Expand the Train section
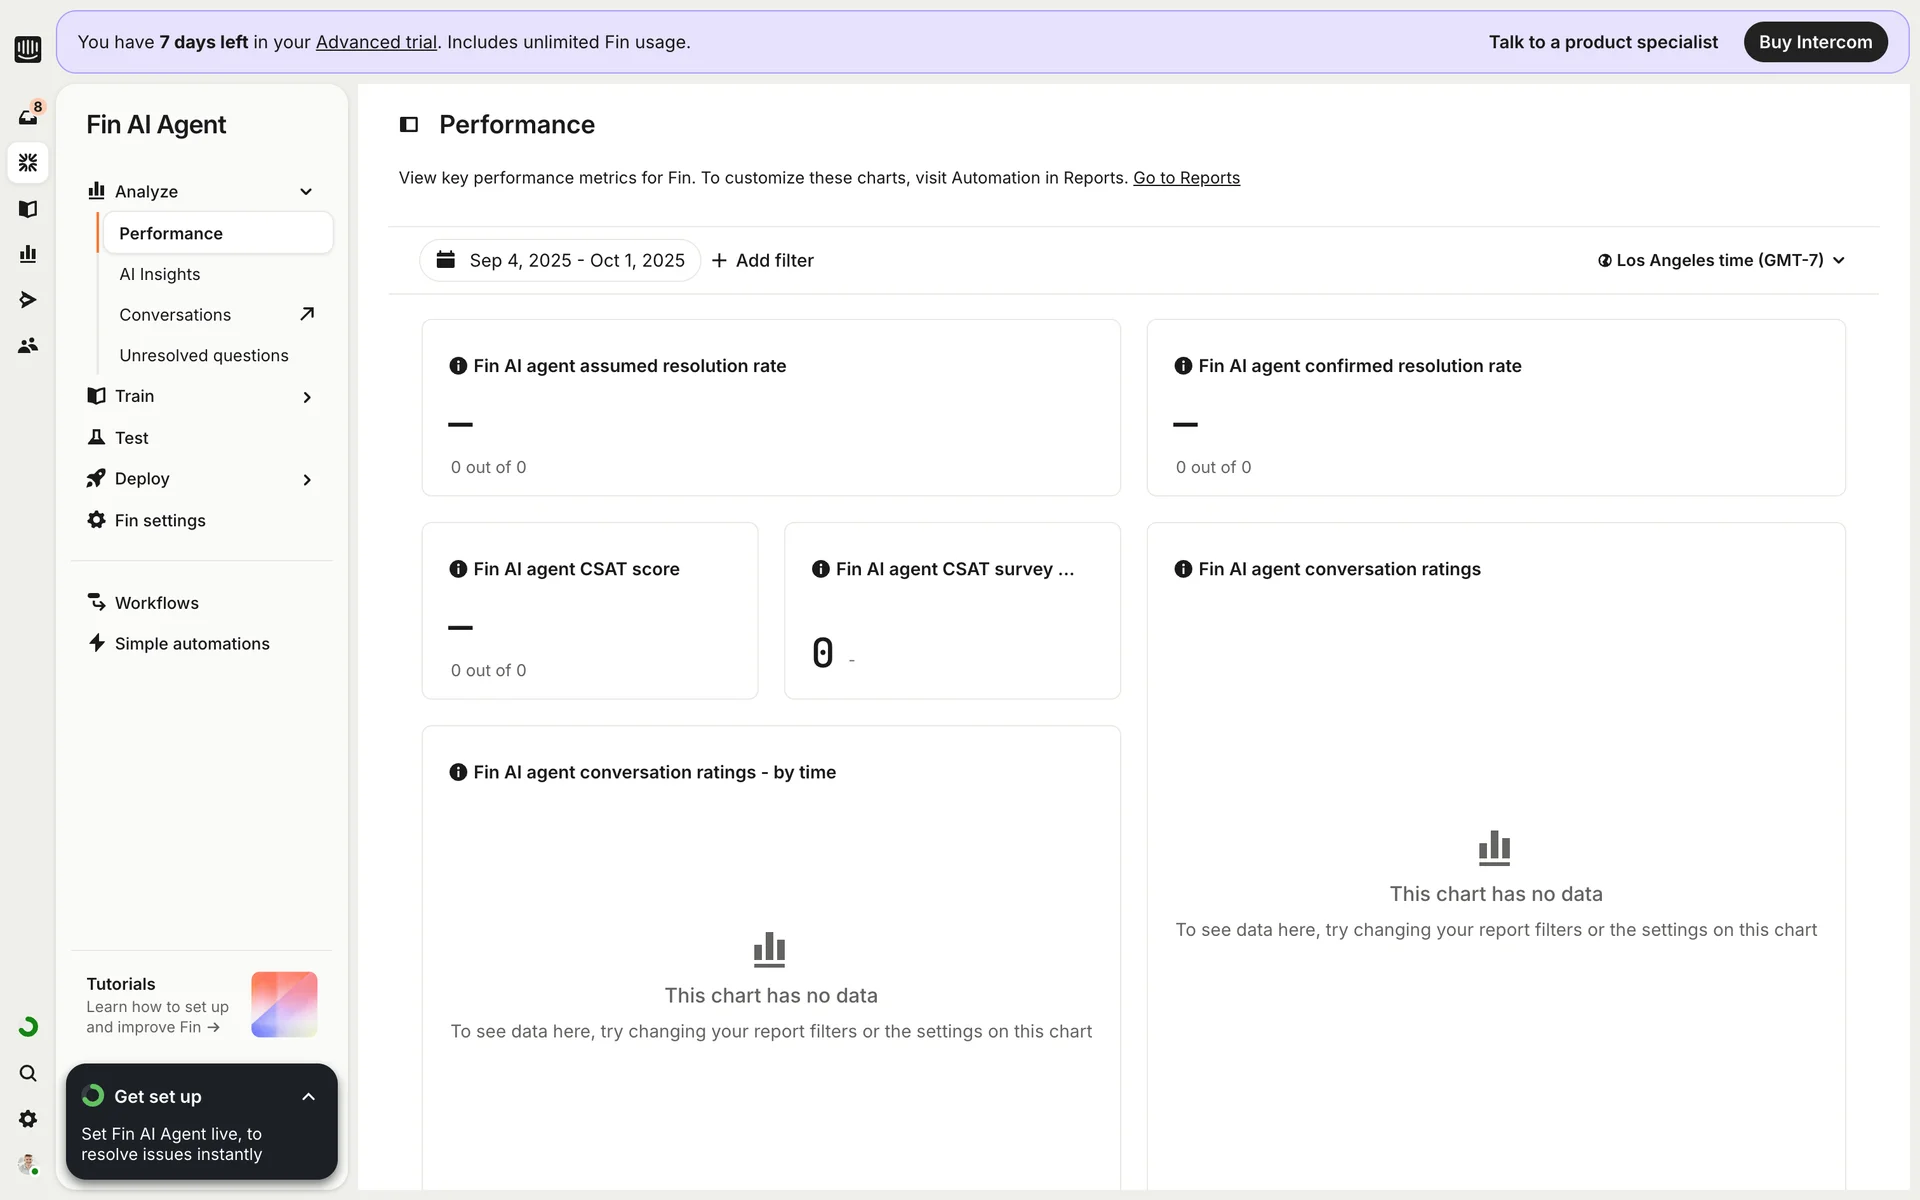1920x1200 pixels. pyautogui.click(x=306, y=397)
